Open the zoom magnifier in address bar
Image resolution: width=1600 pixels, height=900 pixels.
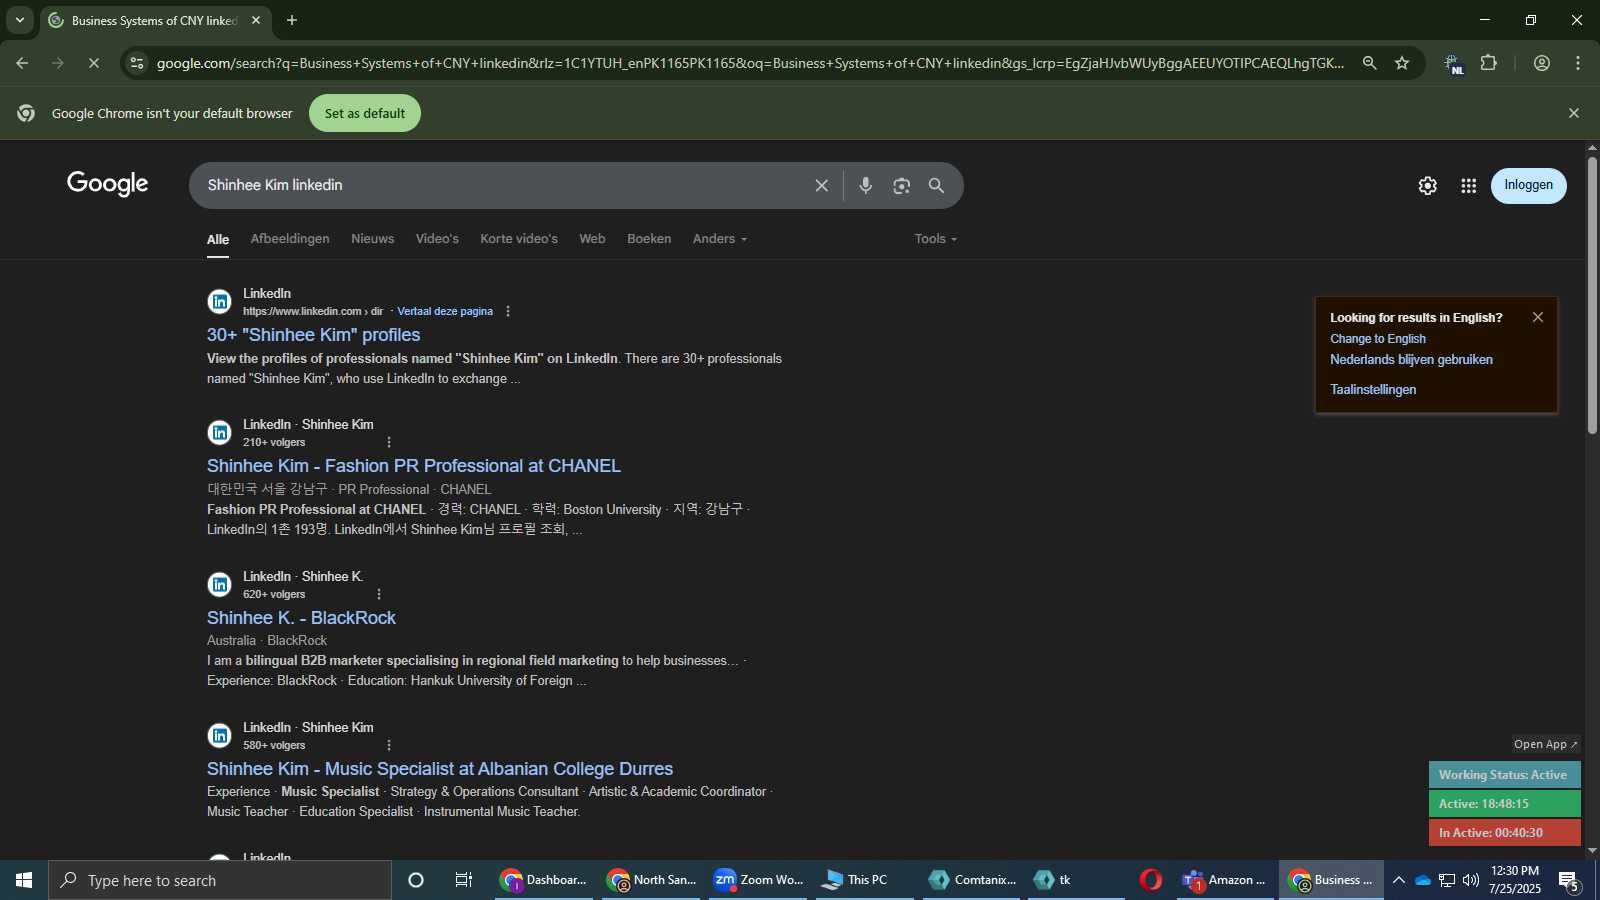coord(1369,63)
